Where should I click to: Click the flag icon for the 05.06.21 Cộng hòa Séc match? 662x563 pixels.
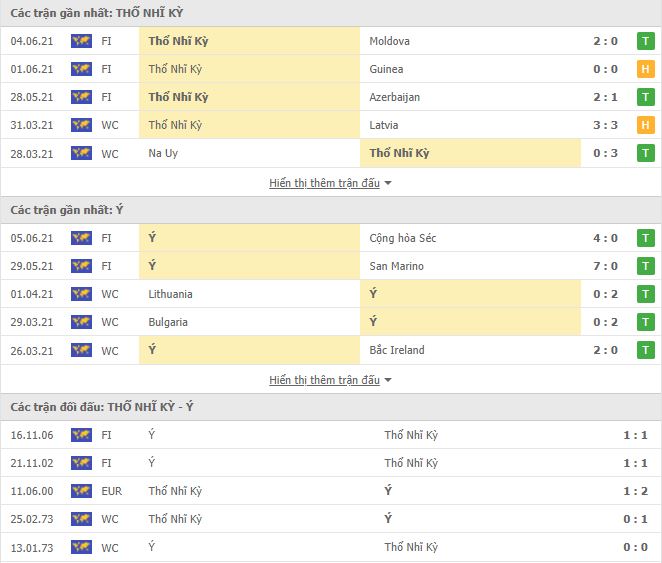81,239
